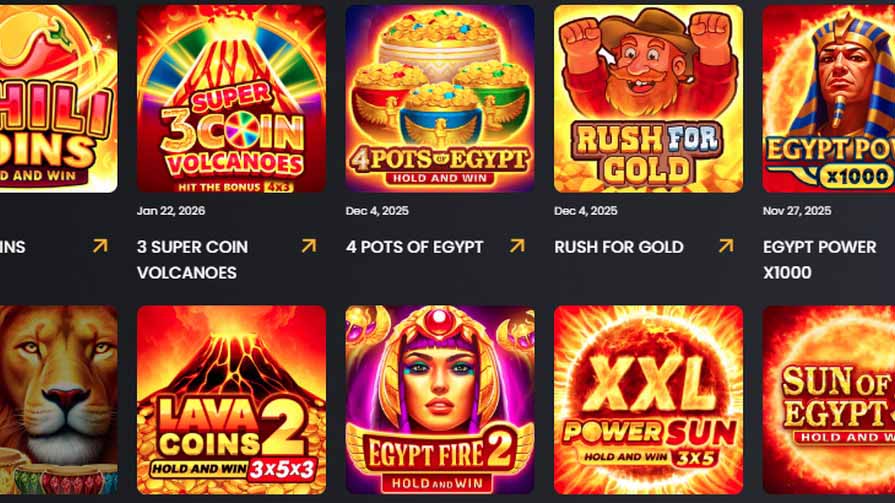Select the 4 Pots of Egypt game image

(x=440, y=99)
